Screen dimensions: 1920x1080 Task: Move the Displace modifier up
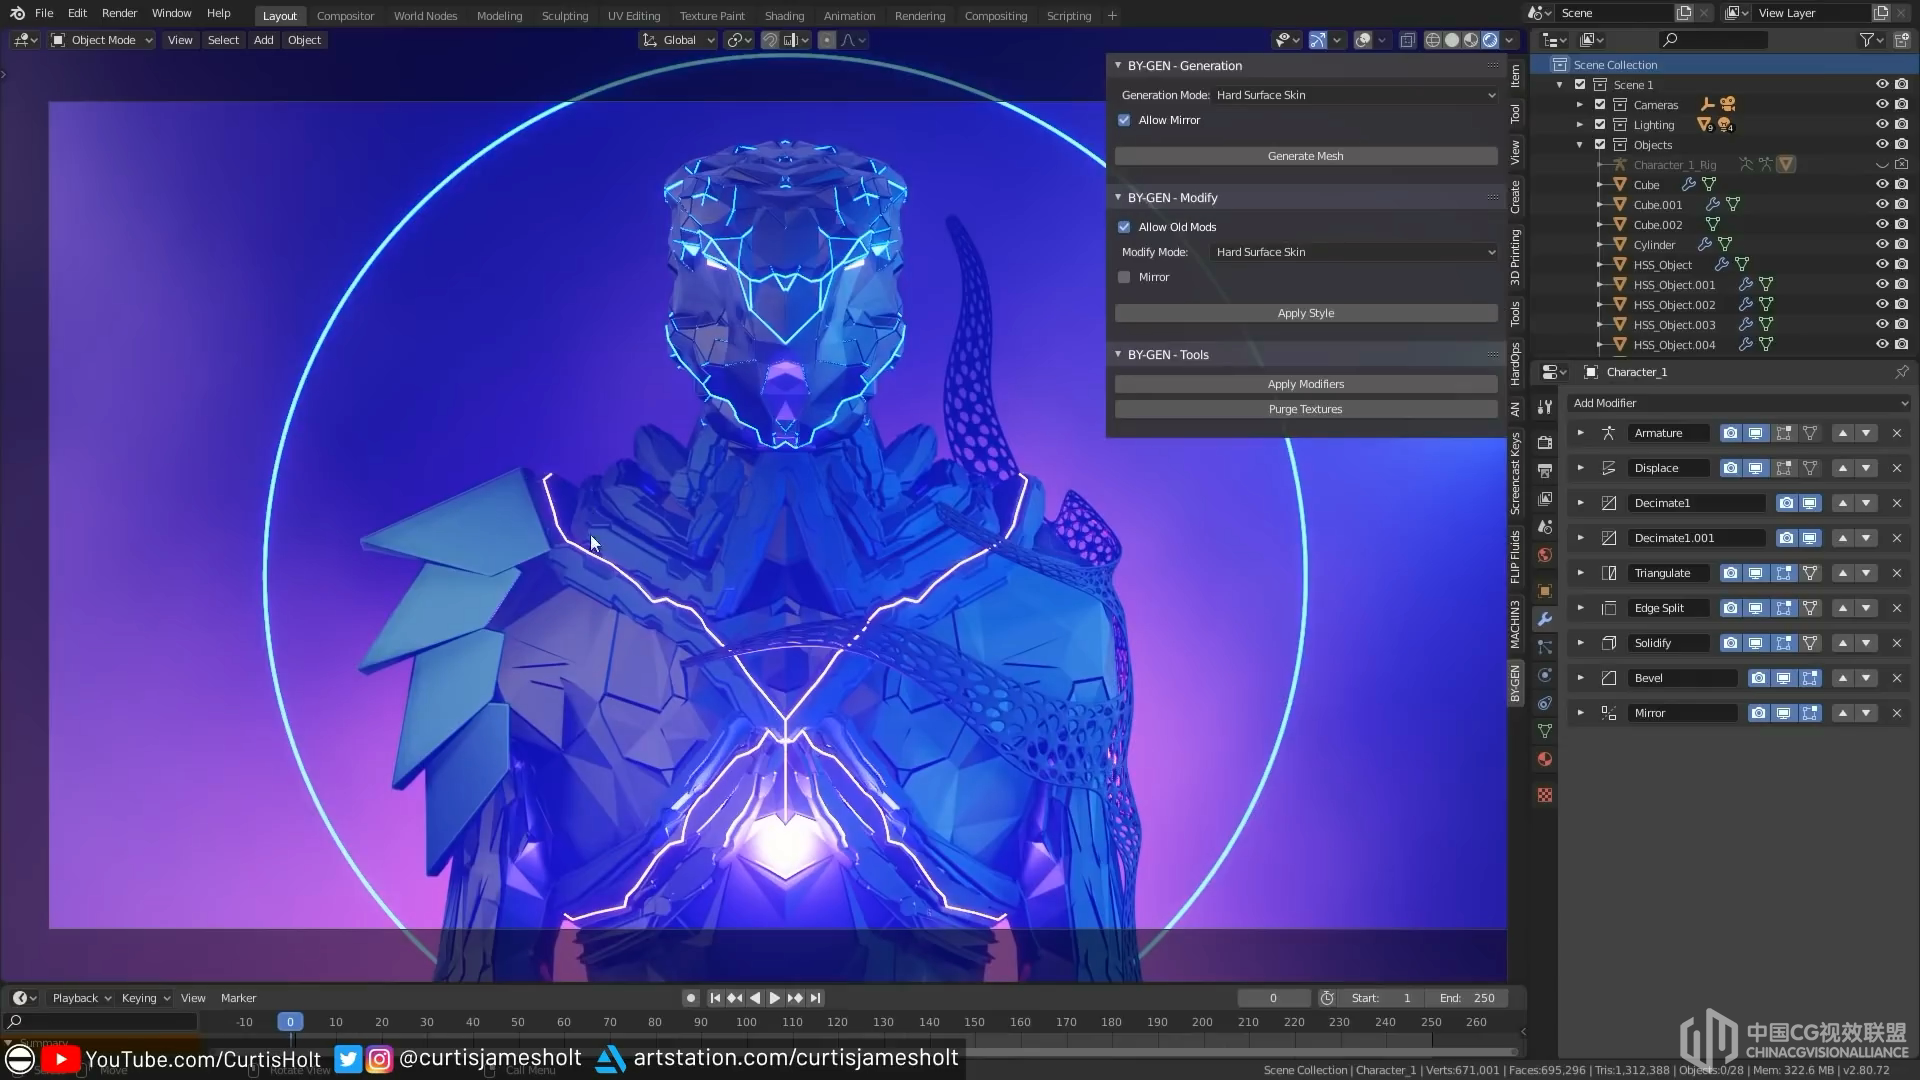click(1843, 468)
